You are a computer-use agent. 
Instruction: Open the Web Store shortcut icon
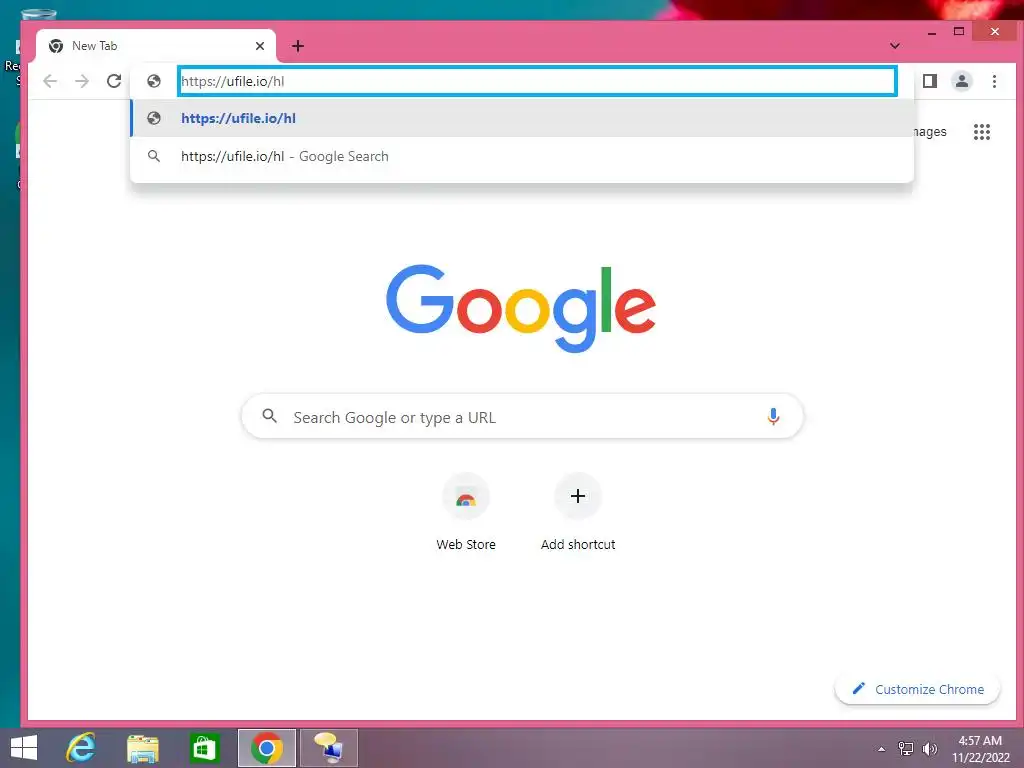(466, 496)
